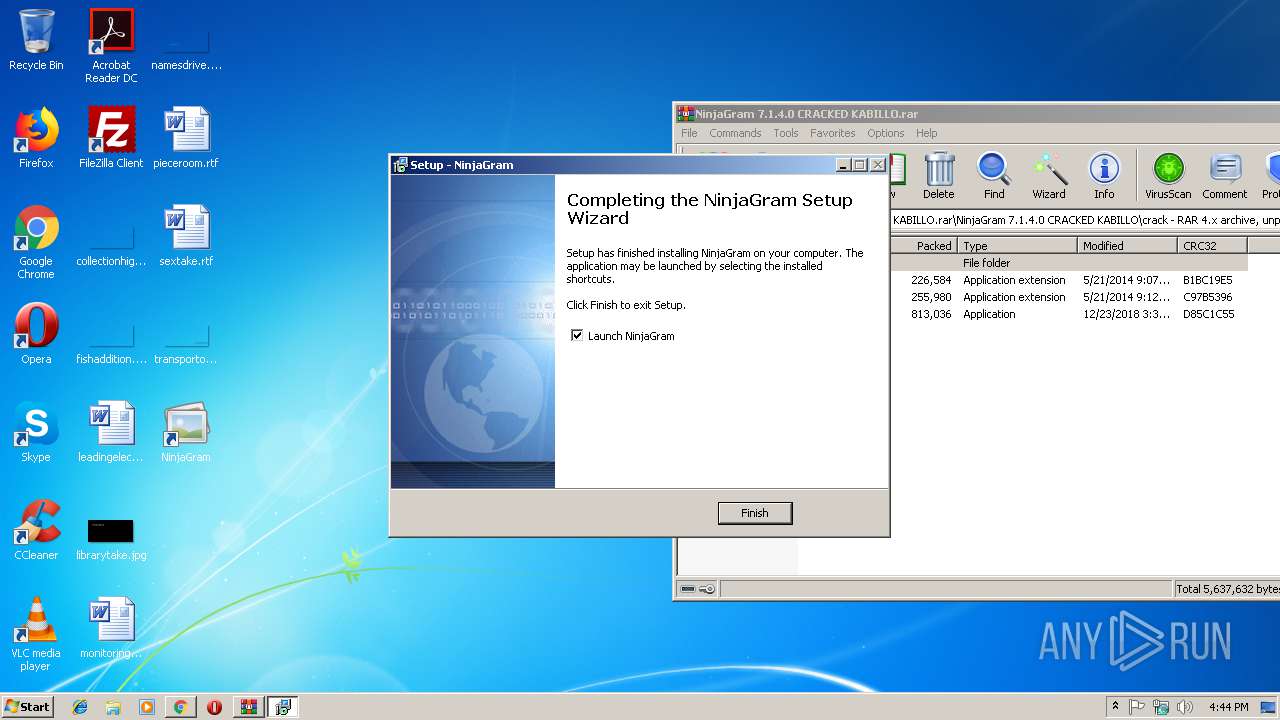Image resolution: width=1280 pixels, height=720 pixels.
Task: Select row with CRC32 B1BC19E5
Action: 1068,280
